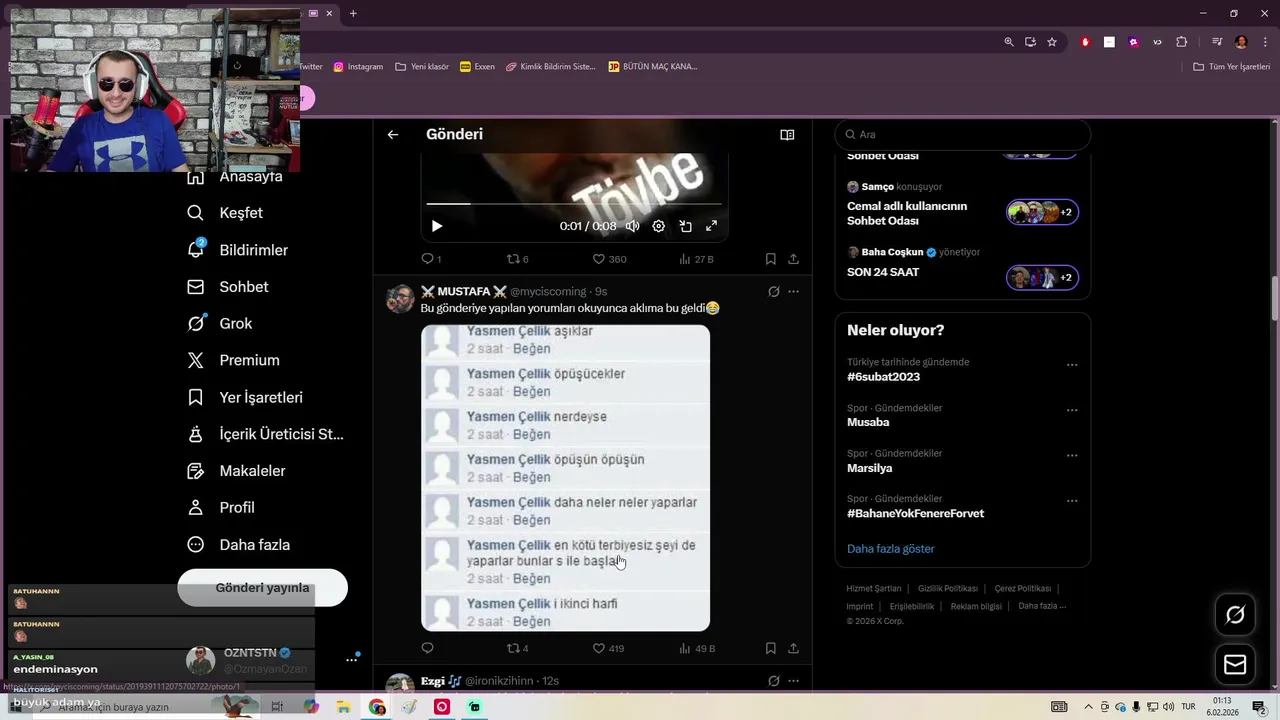Open Grok icon on MUSTAFA's post
The image size is (1280, 720).
click(773, 292)
